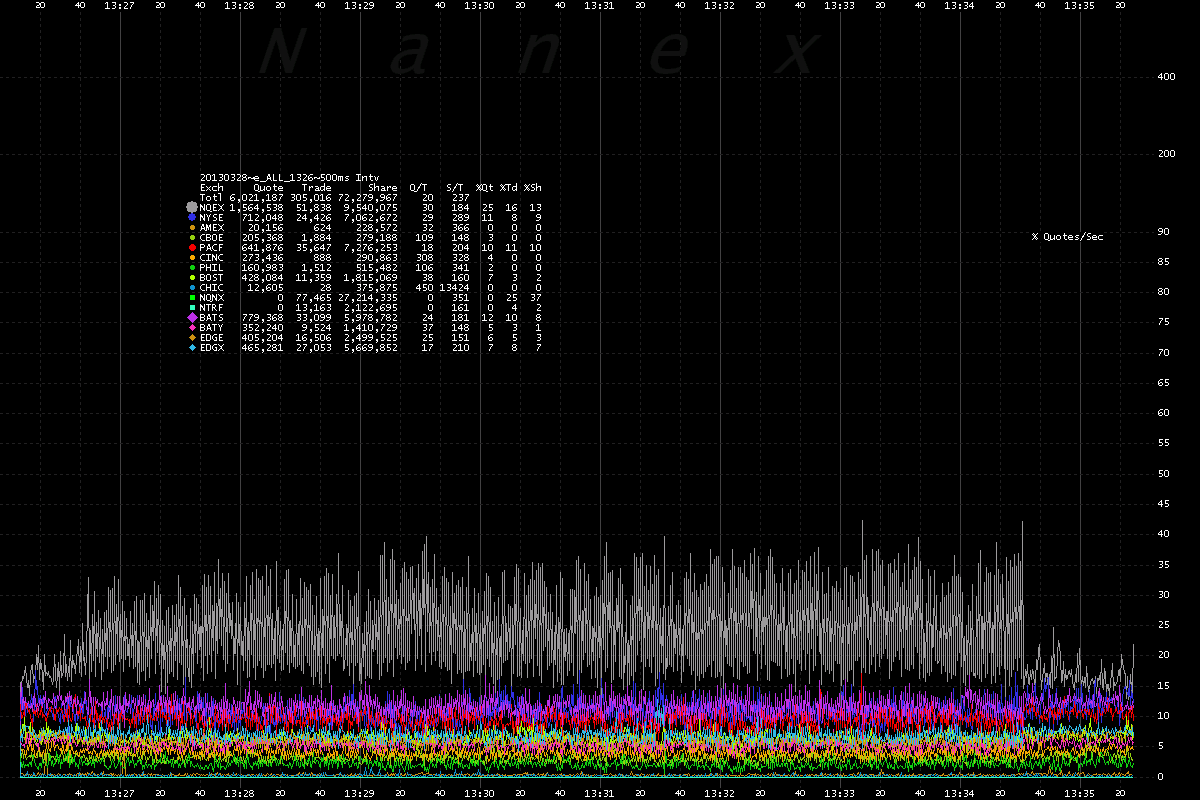Screen dimensions: 1200x800
Task: Select PHIL quote value "160,983"
Action: click(263, 267)
